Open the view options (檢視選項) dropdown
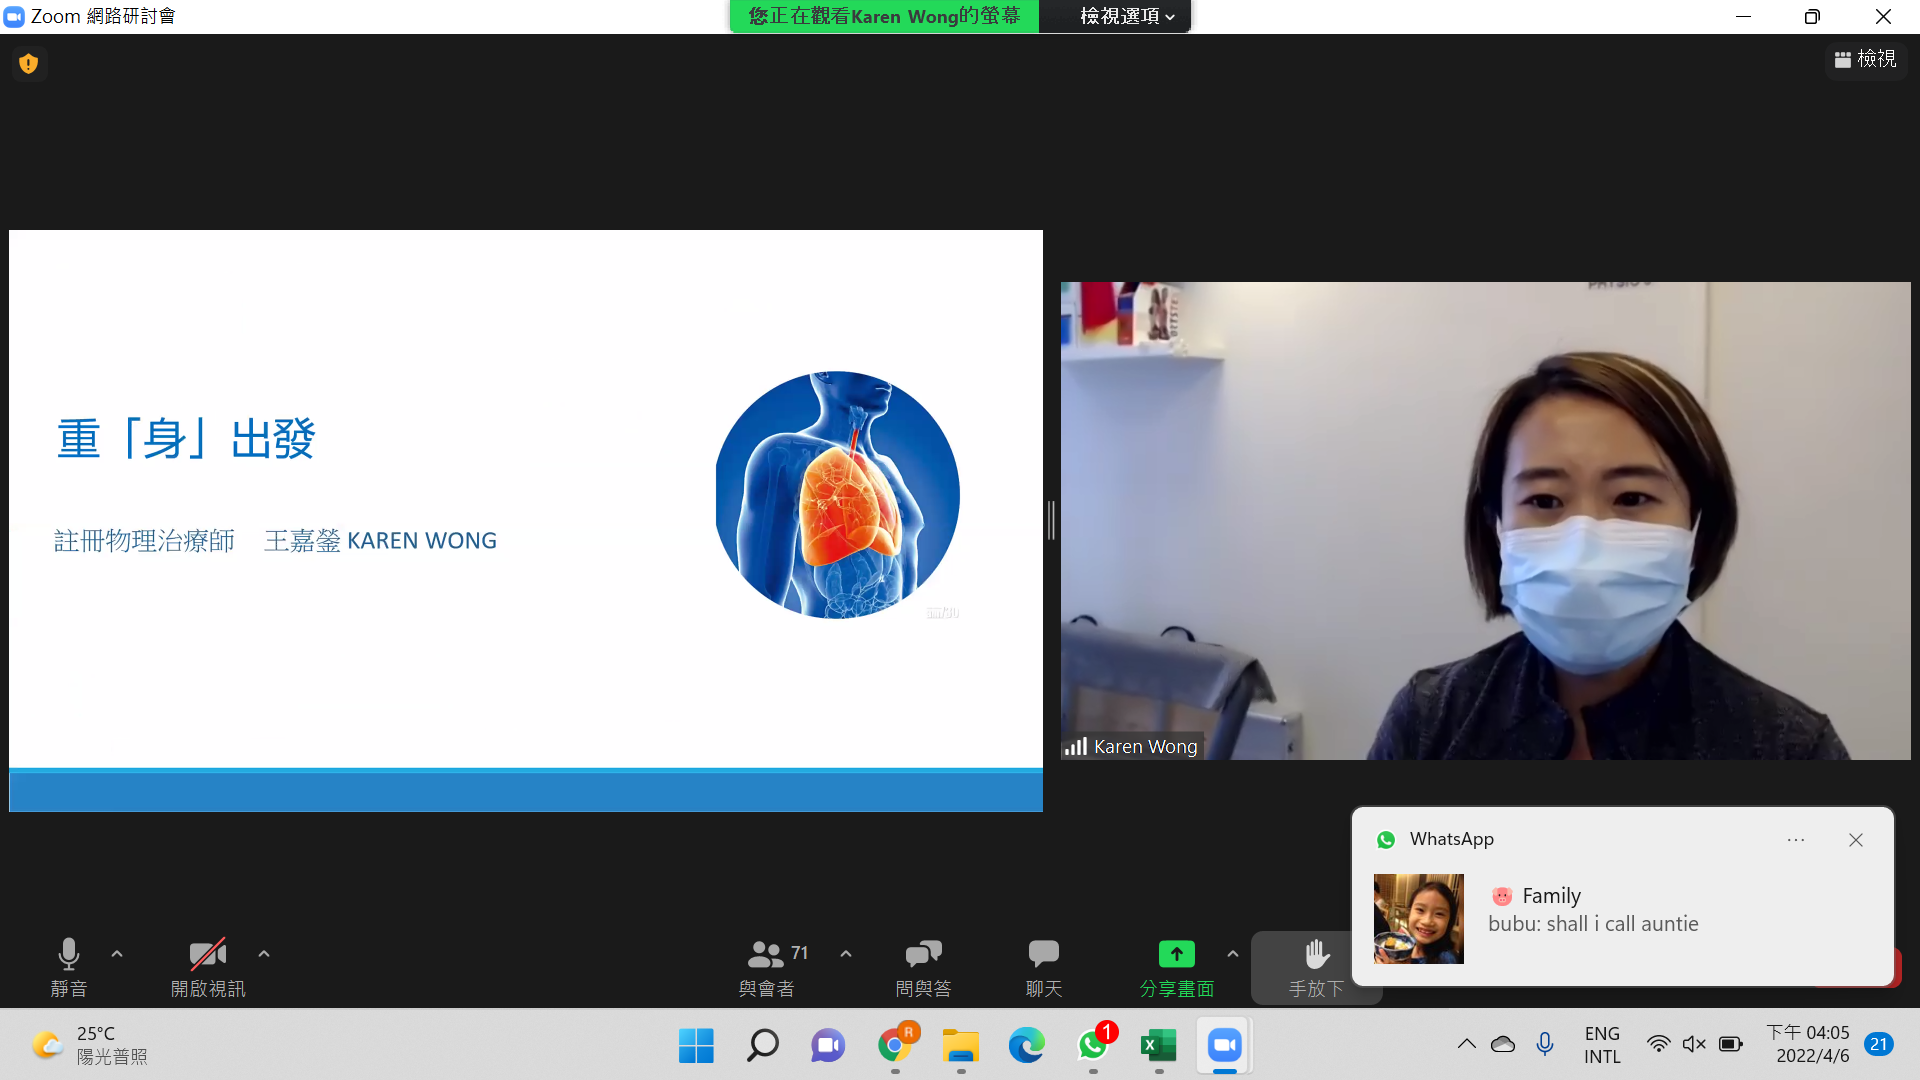This screenshot has height=1080, width=1920. [1126, 16]
